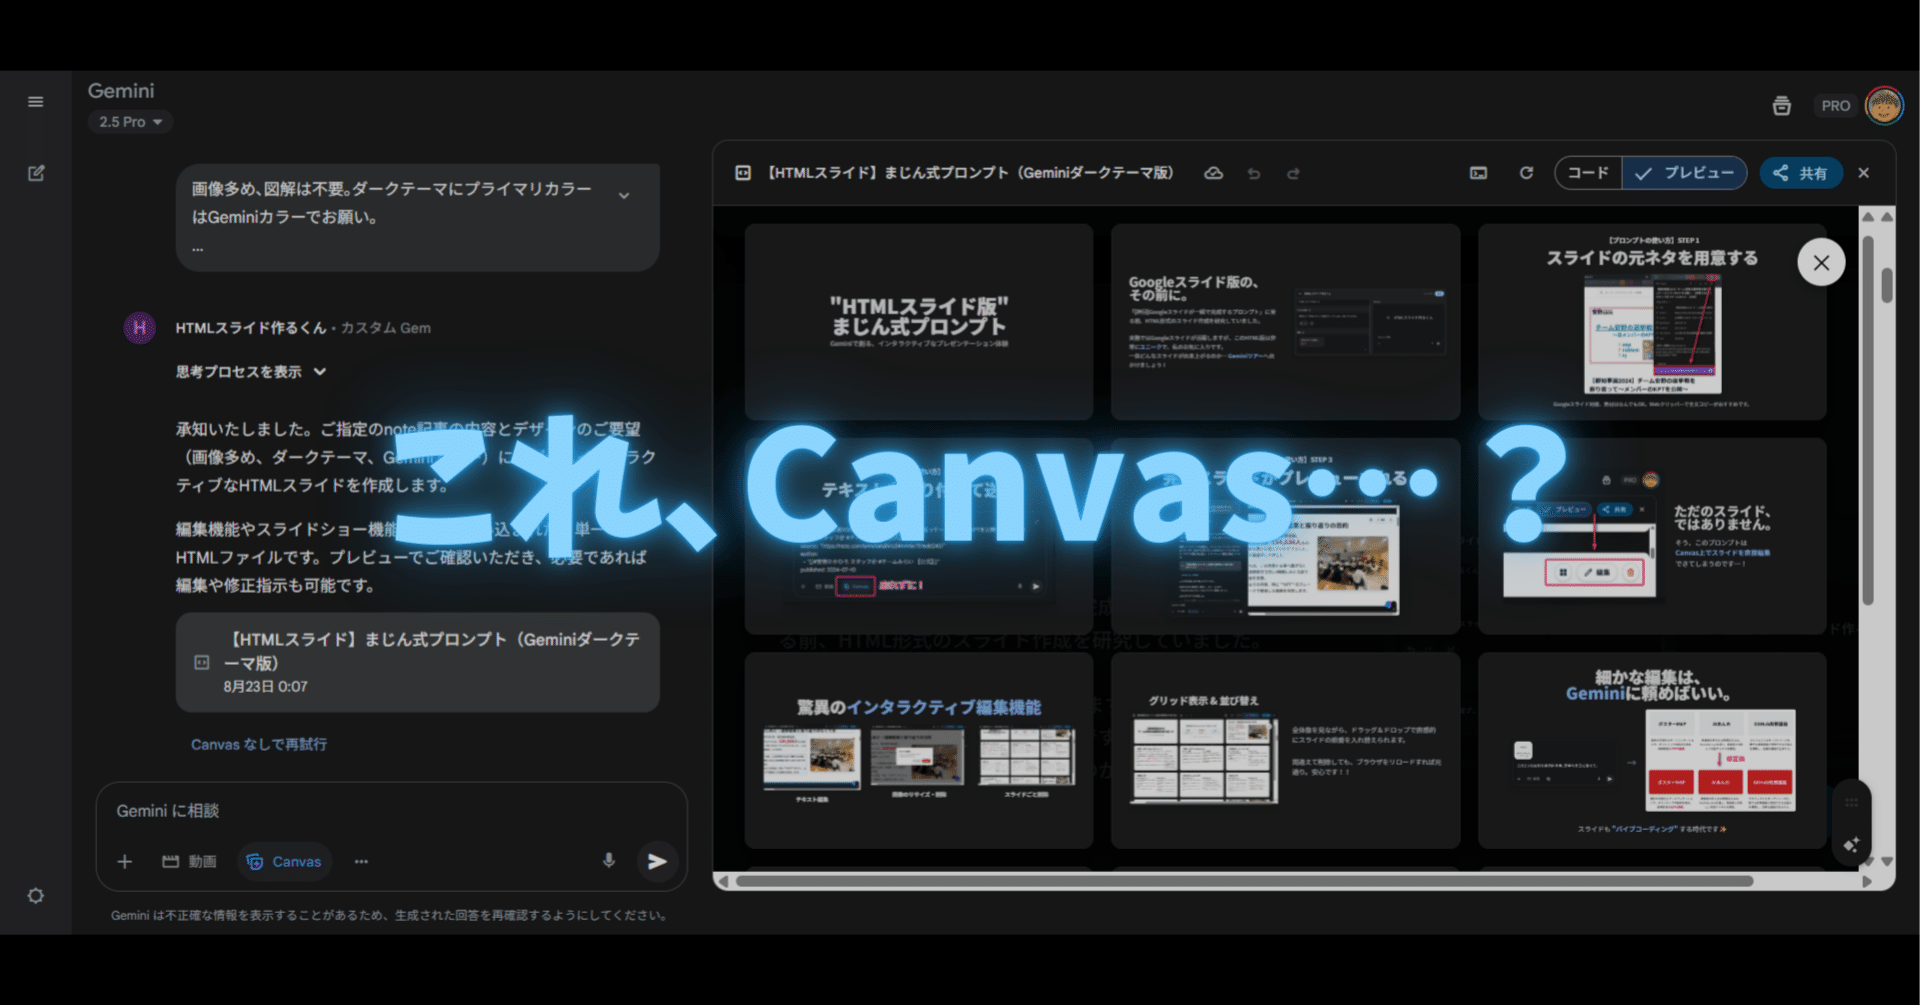Click the 共有 share button
Image resolution: width=1920 pixels, height=1005 pixels.
(1801, 172)
